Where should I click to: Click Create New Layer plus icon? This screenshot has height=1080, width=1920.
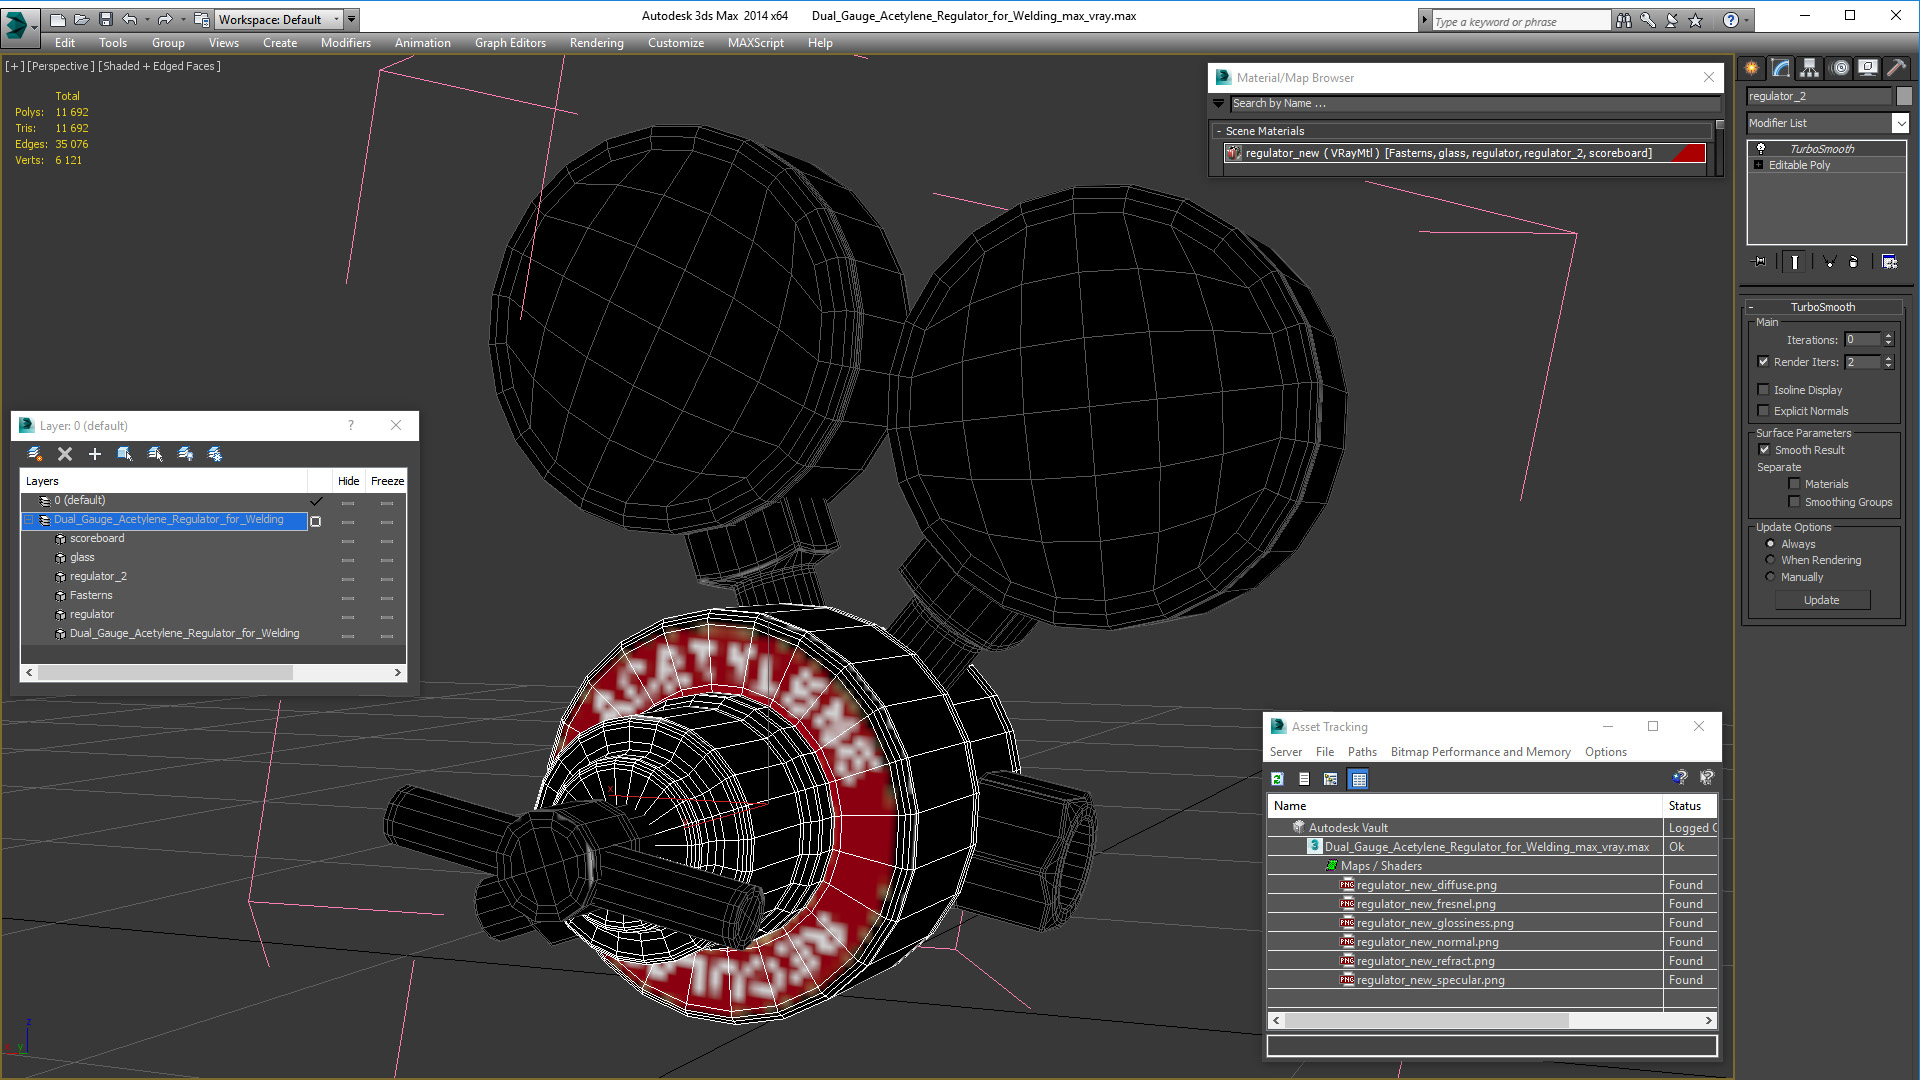(95, 454)
